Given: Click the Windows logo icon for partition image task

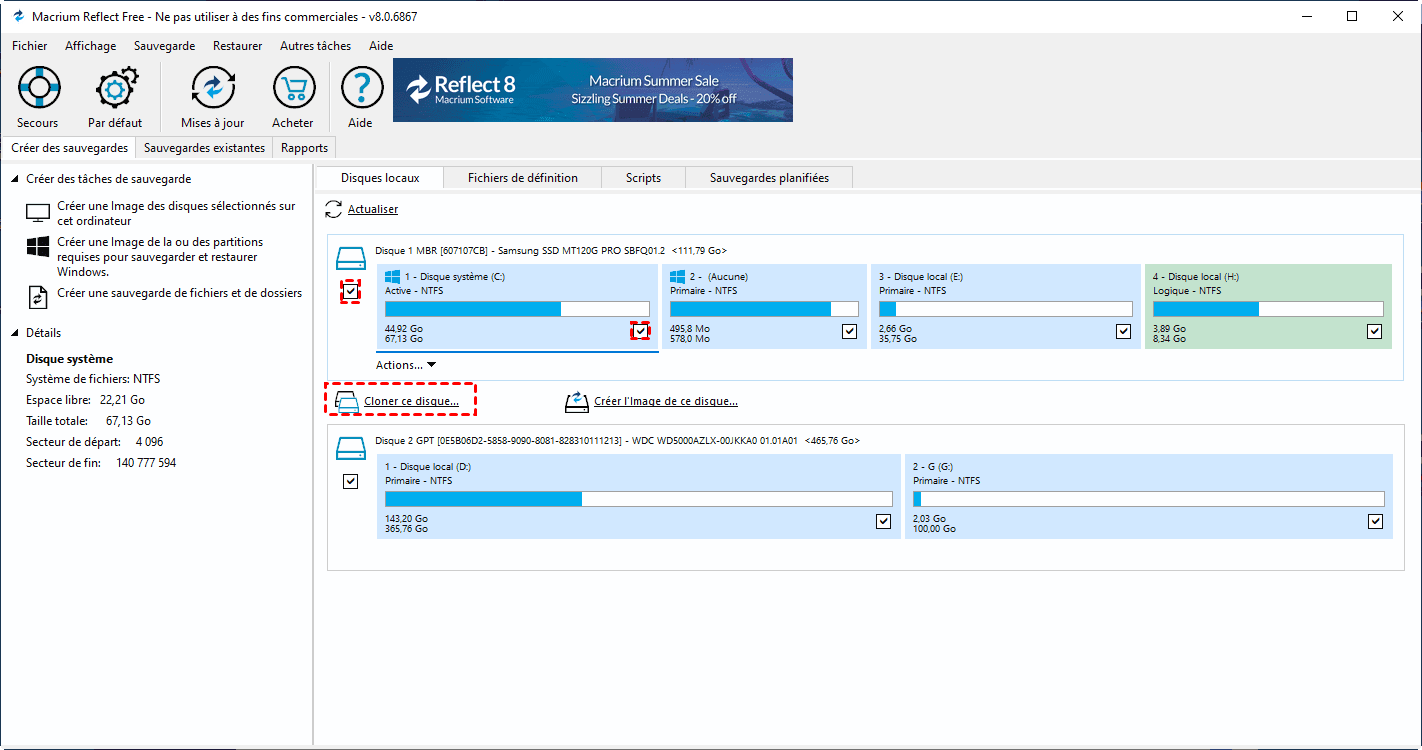Looking at the screenshot, I should point(38,247).
